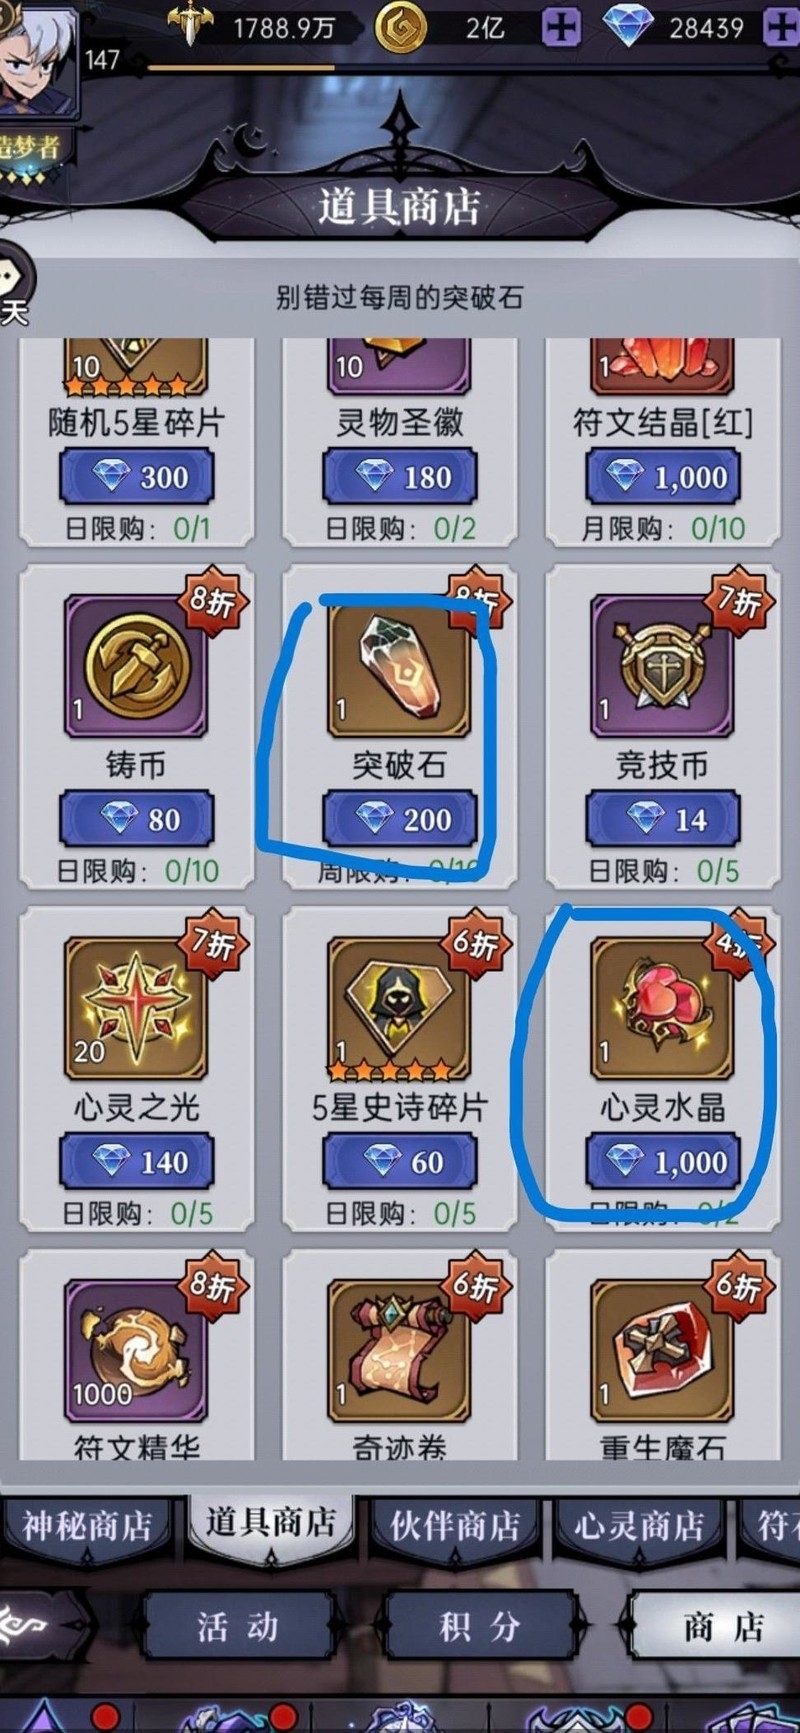The width and height of the screenshot is (800, 1733).
Task: Open the 竞技币 arena coin icon
Action: 662,665
